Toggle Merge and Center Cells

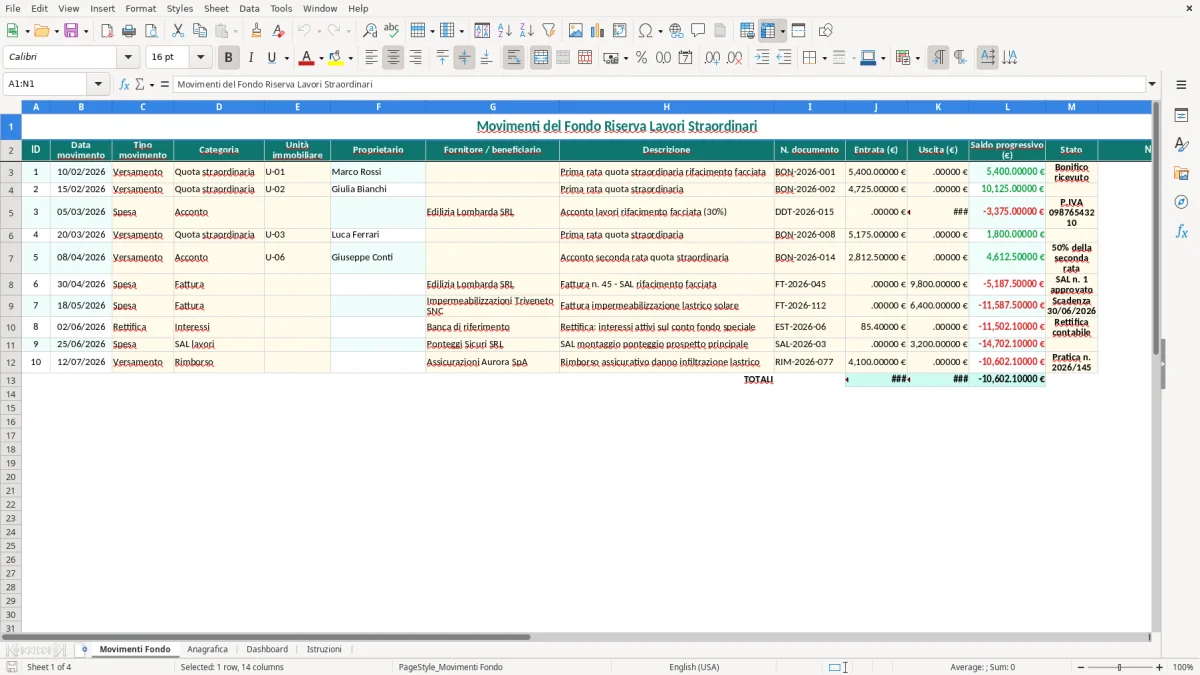[x=541, y=58]
